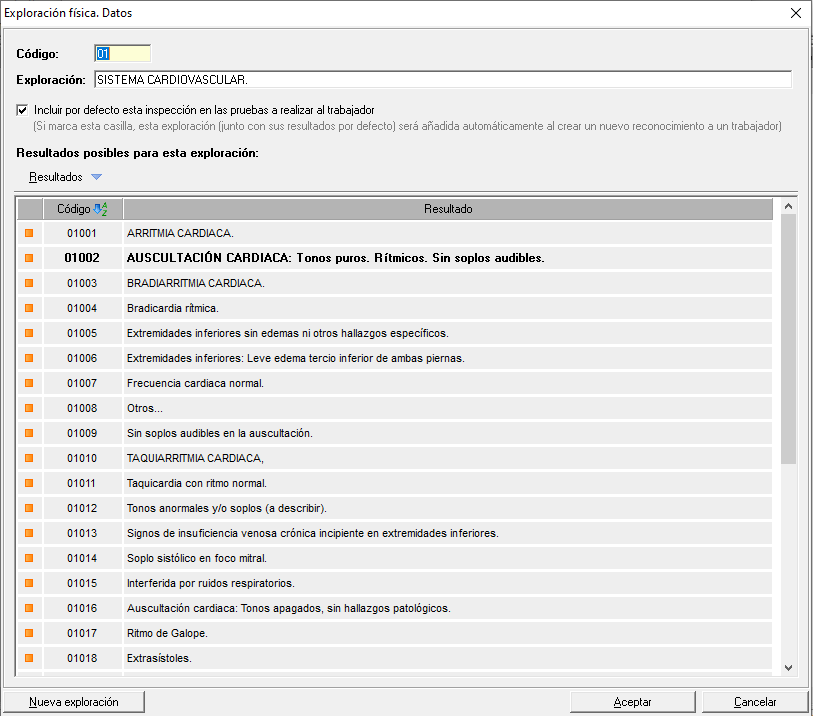
Task: Open the Resultados dropdown arrow
Action: tap(96, 177)
